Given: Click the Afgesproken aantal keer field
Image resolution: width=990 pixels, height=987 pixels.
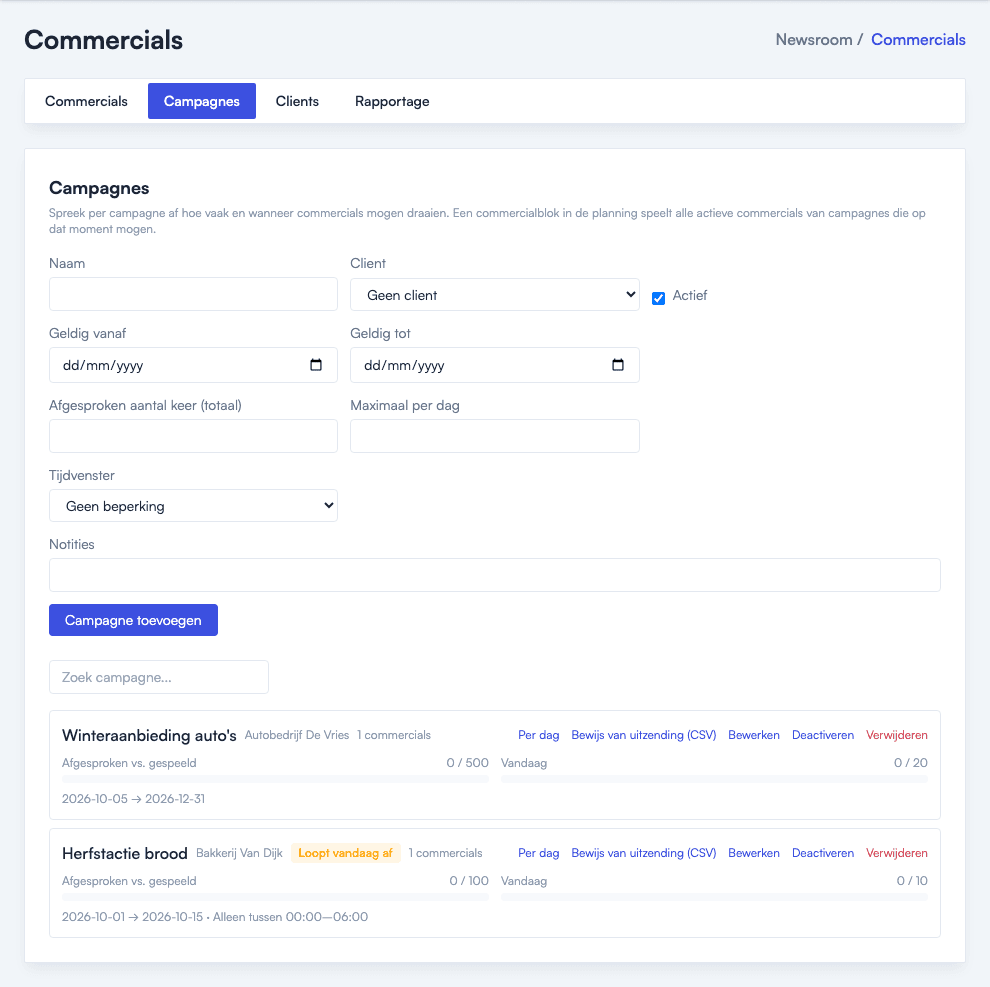Looking at the screenshot, I should click(x=193, y=436).
